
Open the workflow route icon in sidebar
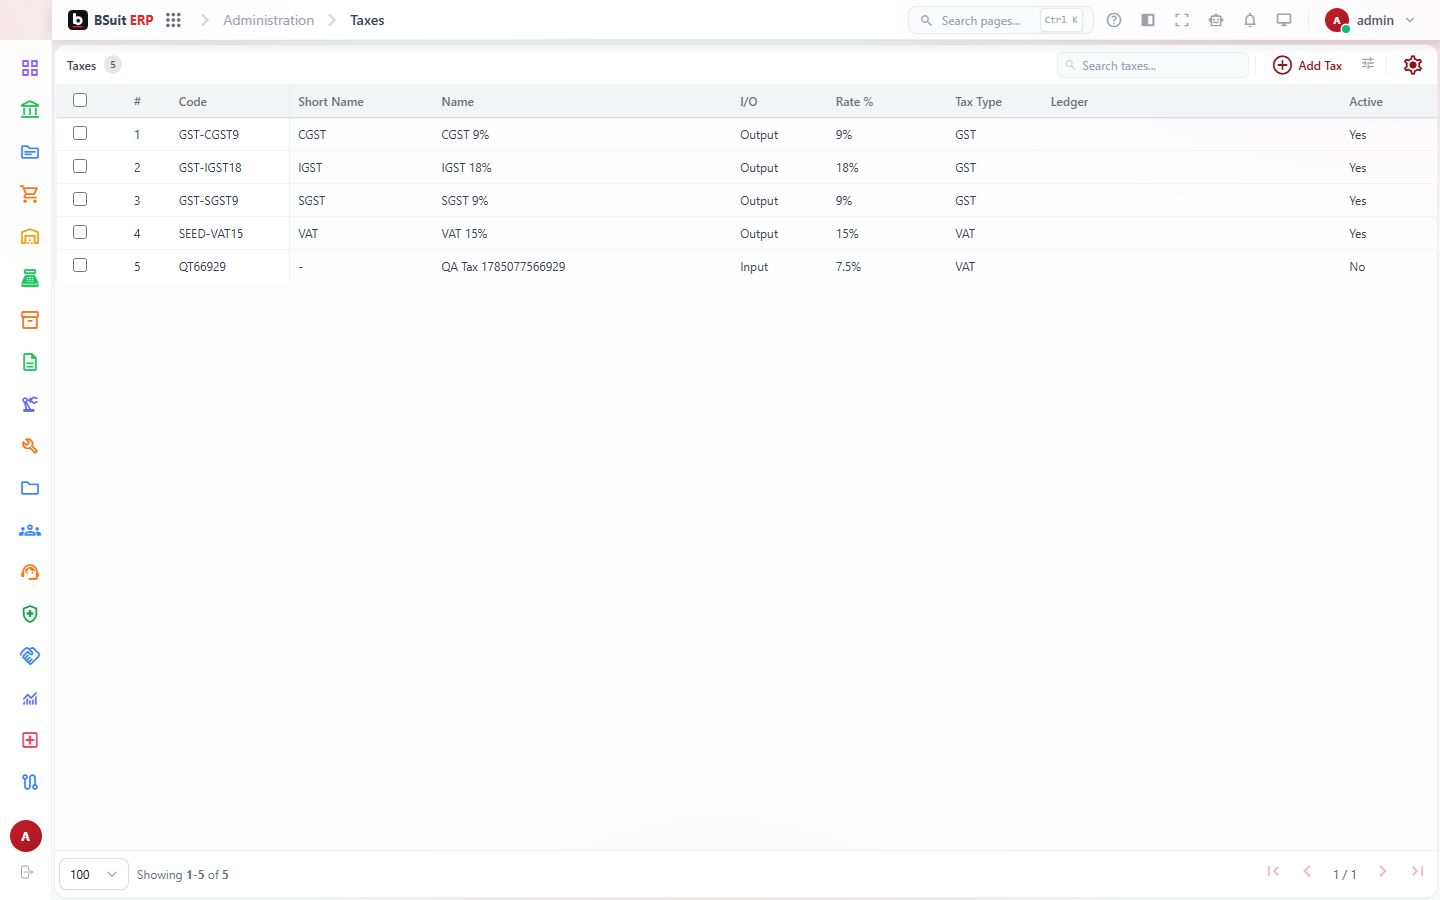(x=30, y=782)
